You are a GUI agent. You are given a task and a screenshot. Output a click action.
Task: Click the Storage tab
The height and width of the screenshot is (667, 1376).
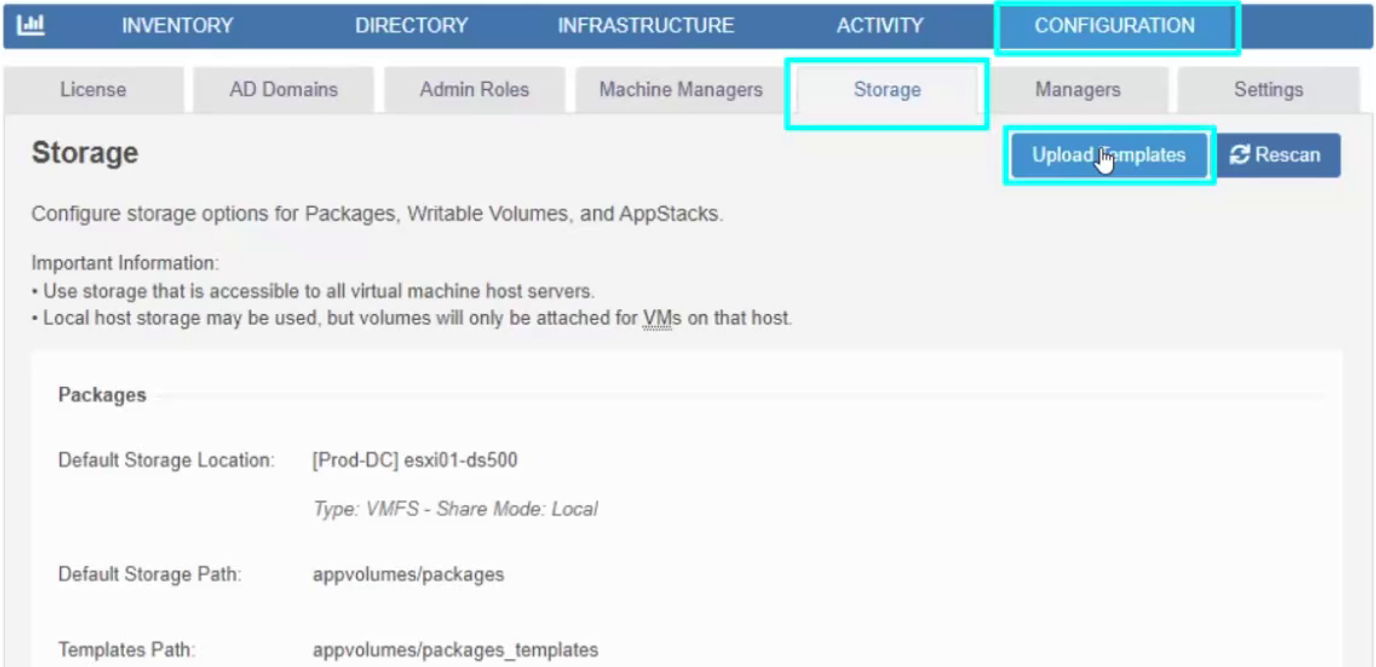point(887,90)
